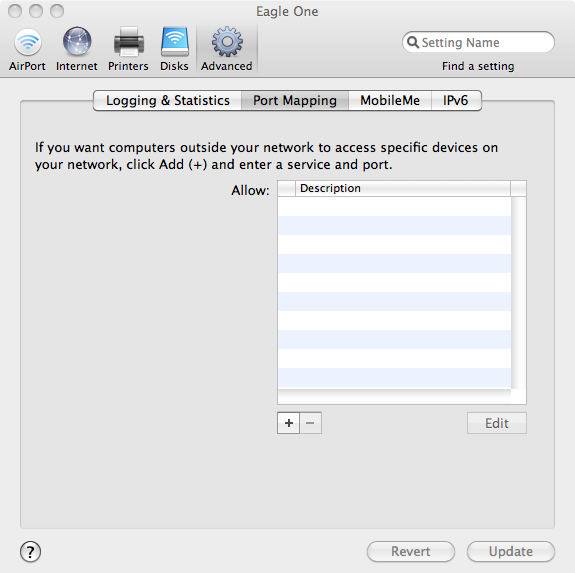Image resolution: width=575 pixels, height=573 pixels.
Task: Open the Printers settings pane
Action: tap(128, 49)
